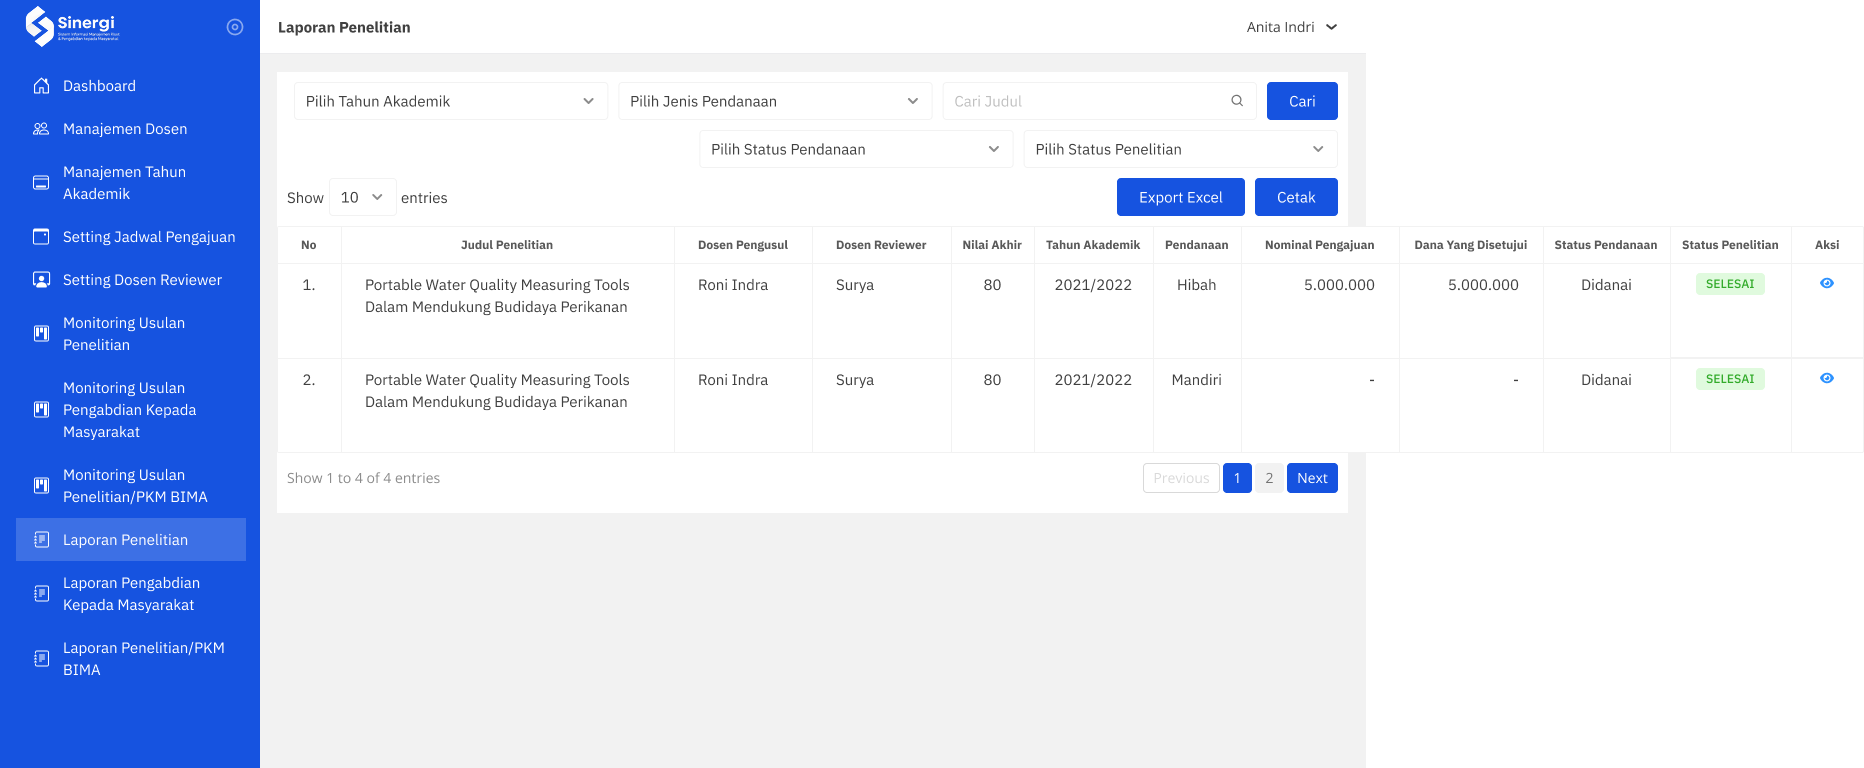View details of the Hibah row
1864x768 pixels.
[x=1827, y=284]
